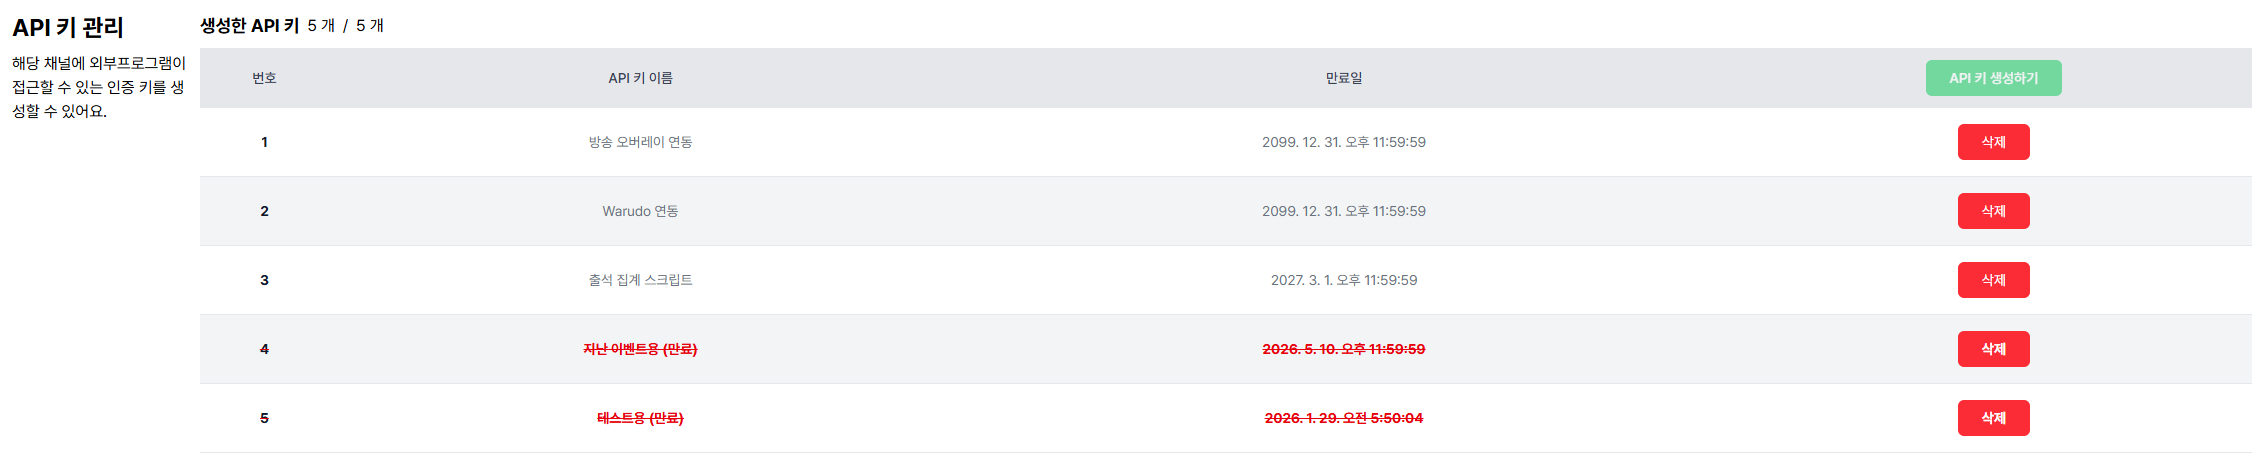Delete the Warudo 연동 API key
The width and height of the screenshot is (2264, 465).
1993,211
